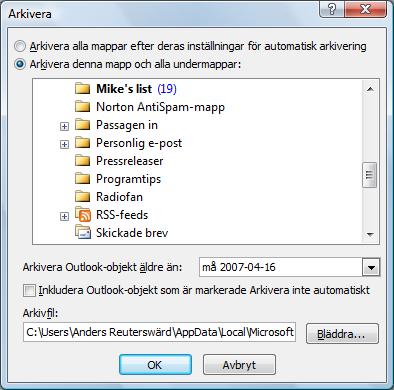Expand the Passagen in folder
Screen dimensions: 394x390
pos(64,126)
